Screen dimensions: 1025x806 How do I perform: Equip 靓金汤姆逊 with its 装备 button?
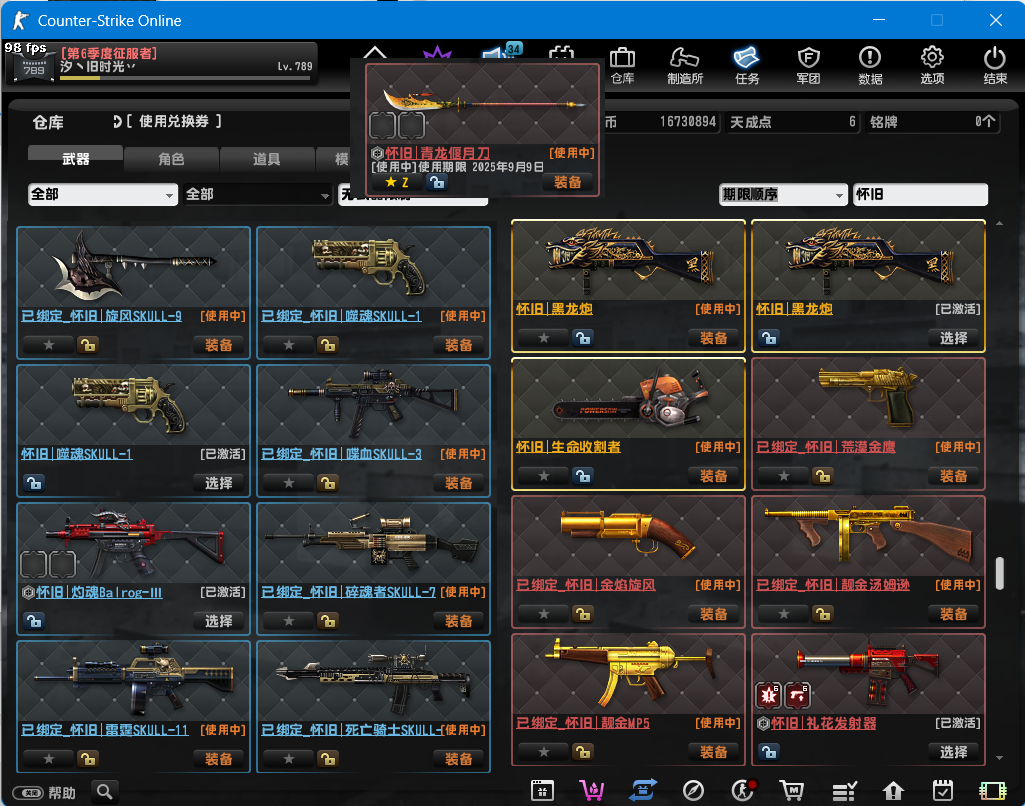[x=953, y=614]
